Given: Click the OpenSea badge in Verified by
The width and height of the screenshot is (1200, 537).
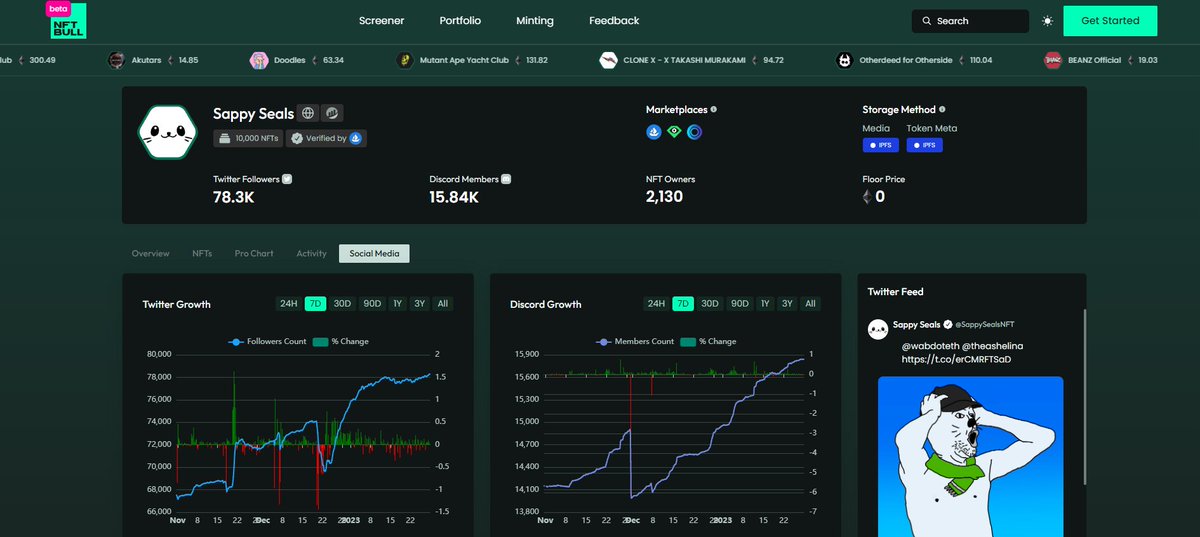Looking at the screenshot, I should (x=355, y=138).
